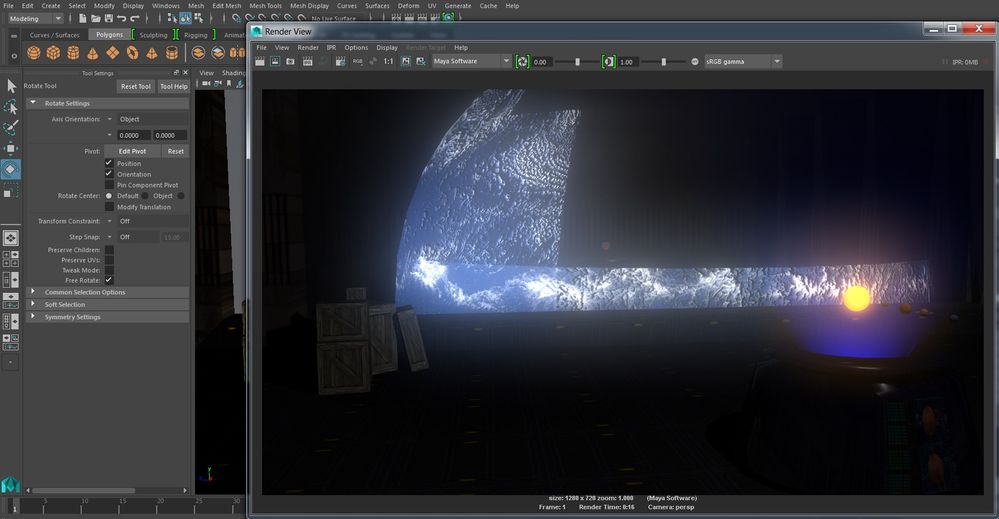The image size is (999, 519).
Task: Collapse the Rotate Settings section
Action: [x=107, y=103]
